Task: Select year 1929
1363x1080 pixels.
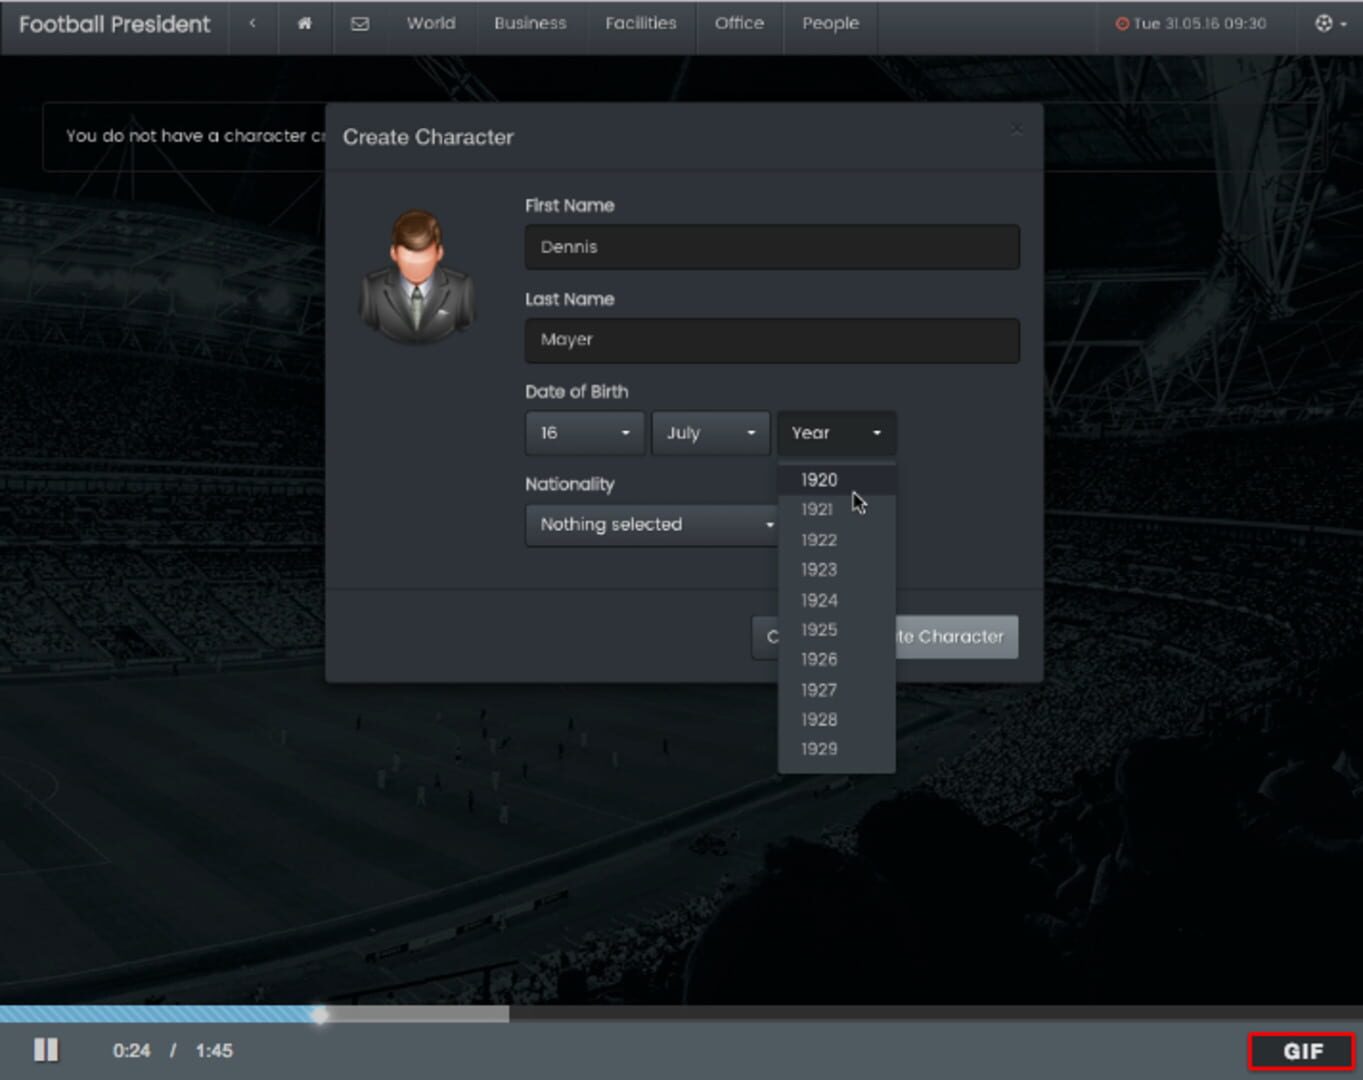Action: click(836, 749)
